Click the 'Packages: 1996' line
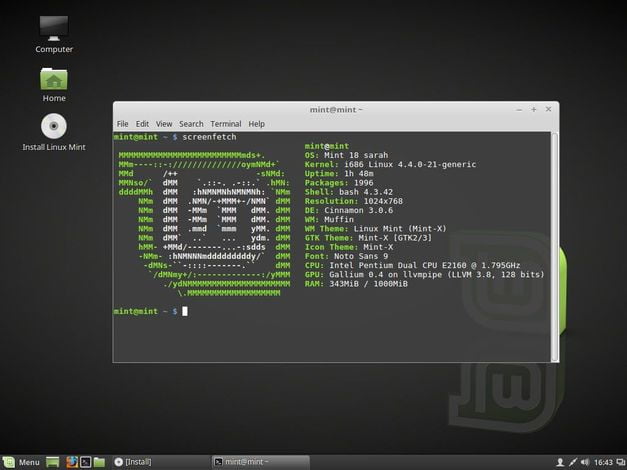Viewport: 627px width, 470px height. (339, 183)
